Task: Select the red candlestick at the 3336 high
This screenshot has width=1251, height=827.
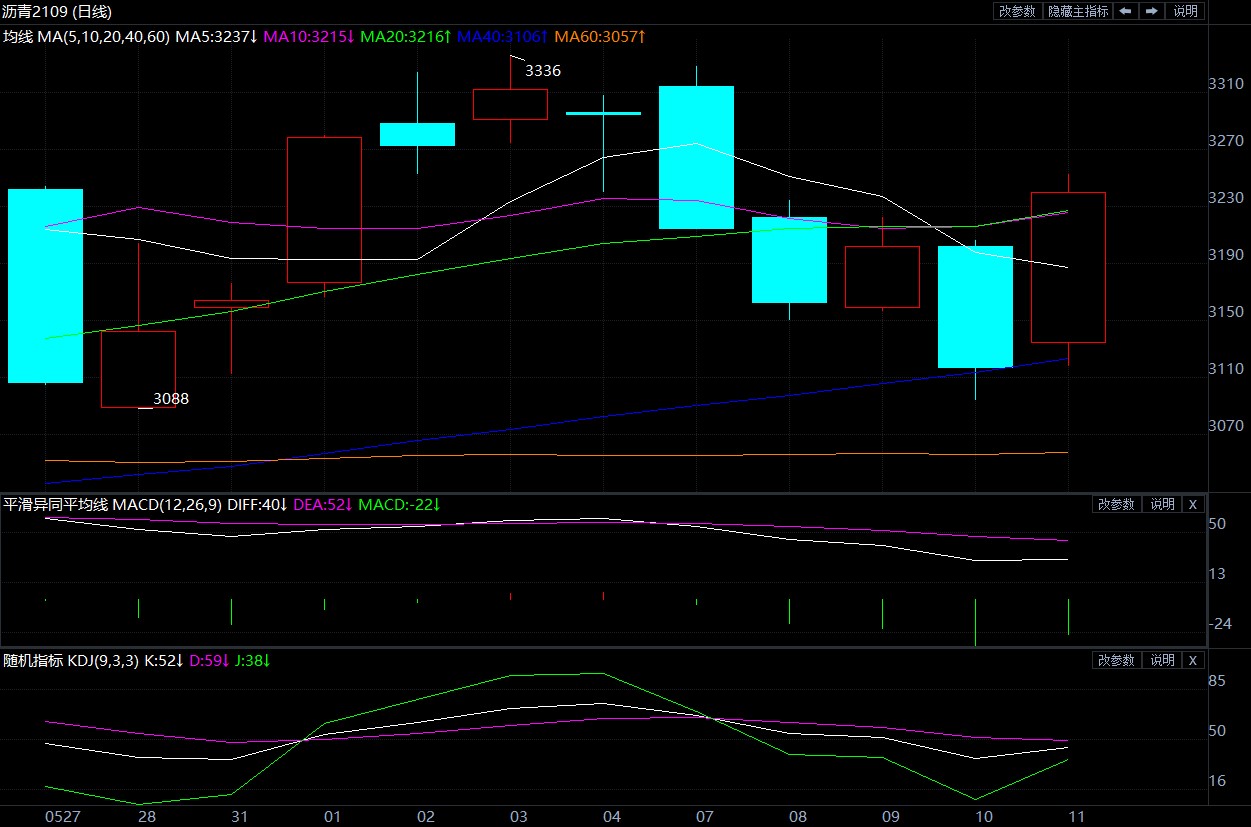Action: (510, 104)
